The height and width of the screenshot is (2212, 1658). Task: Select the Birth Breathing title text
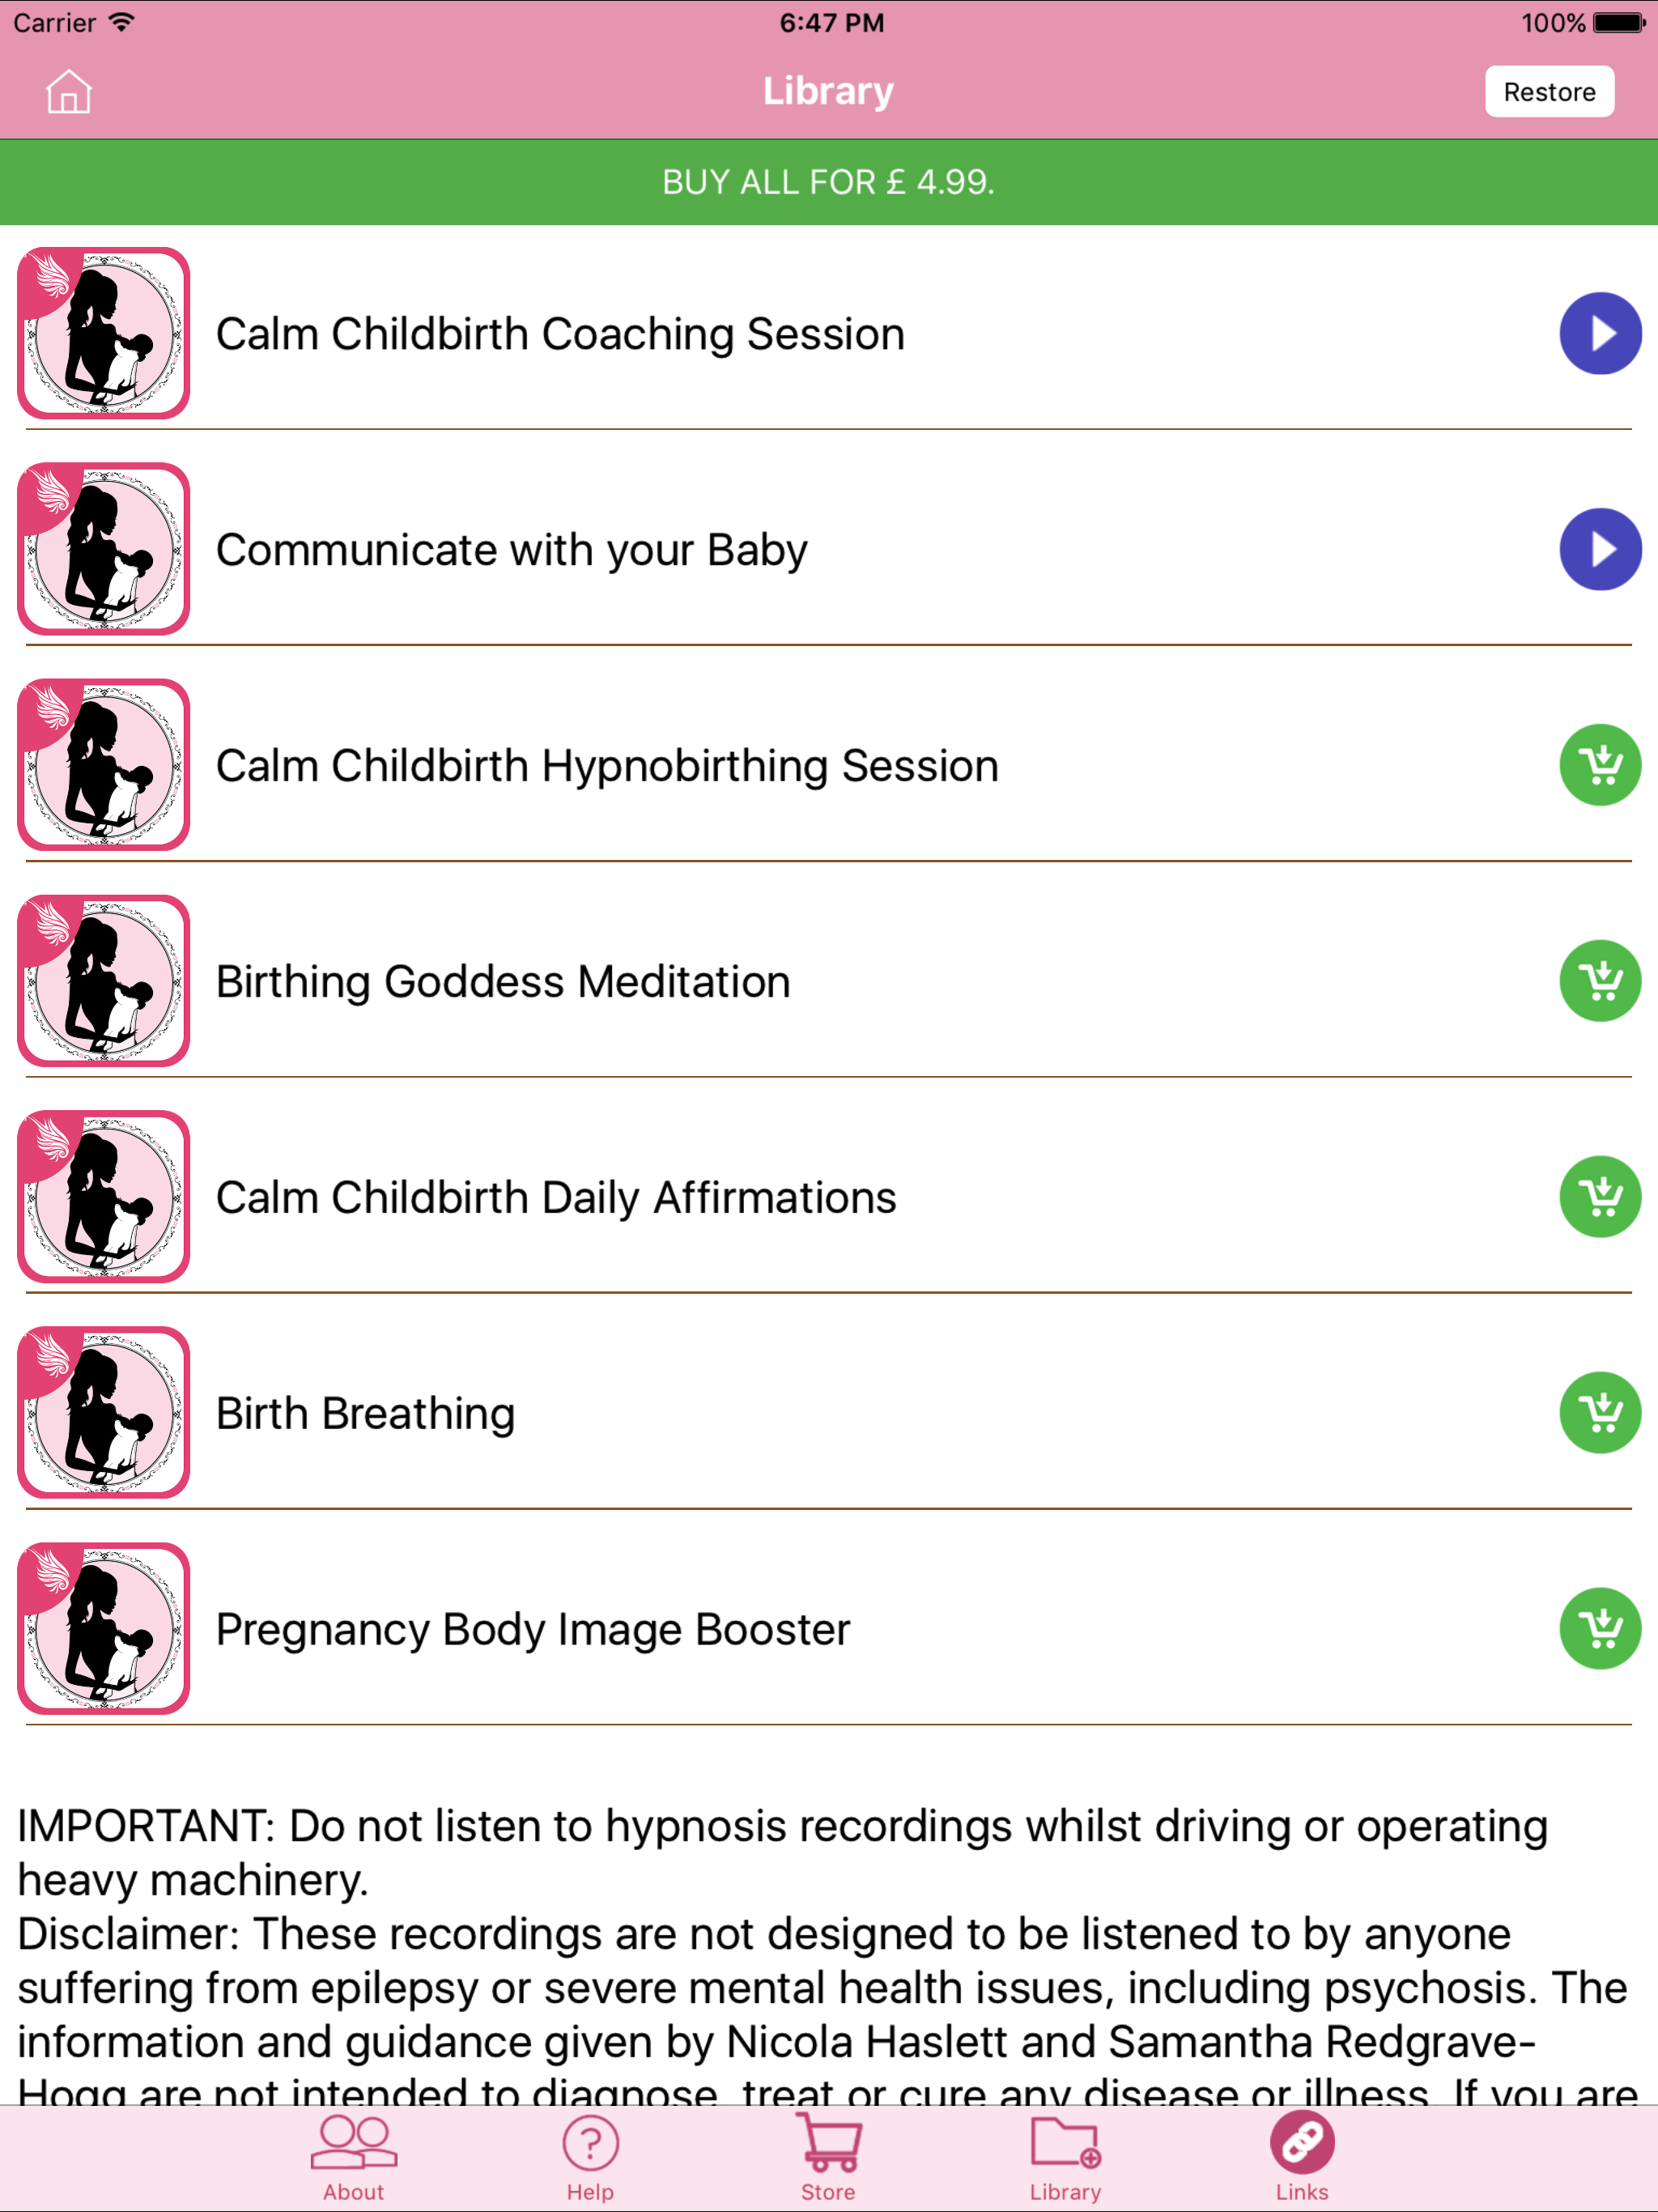[365, 1414]
